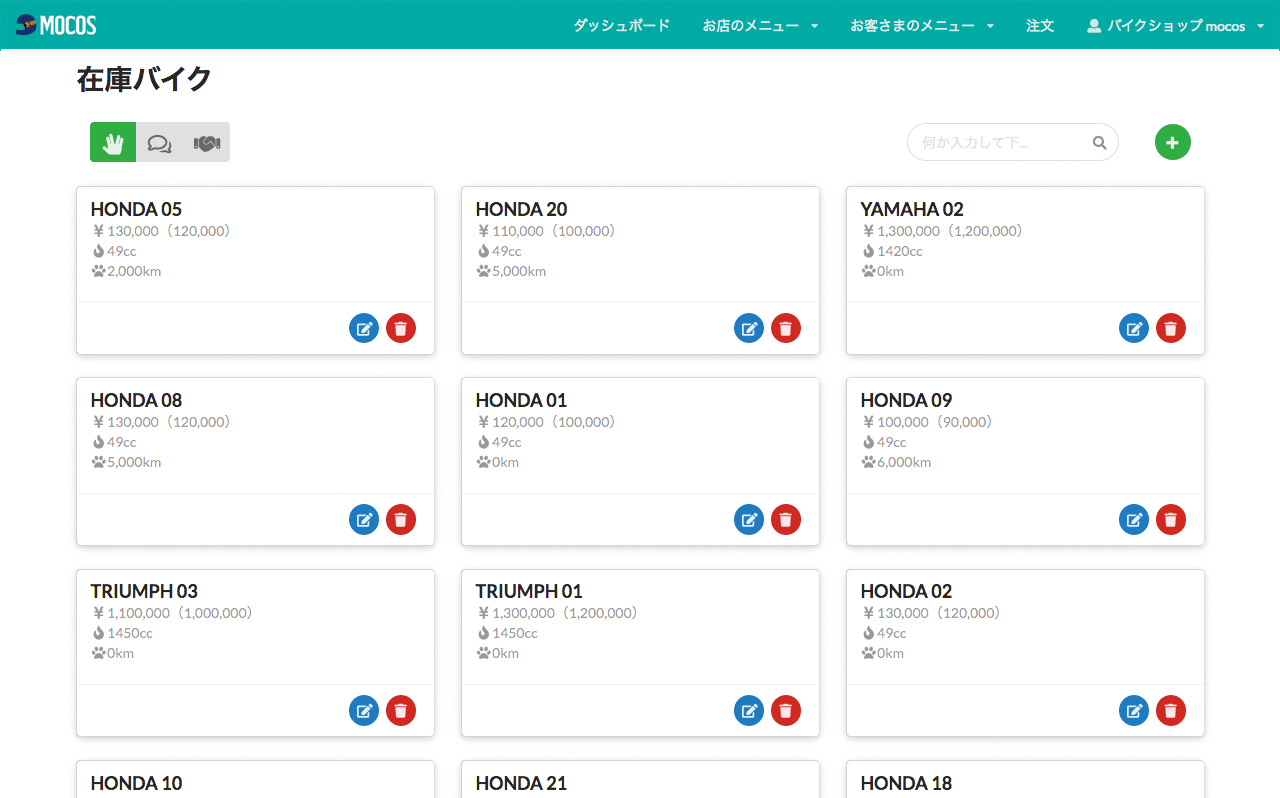
Task: Click the TRIUMPH 03 card title
Action: point(144,591)
